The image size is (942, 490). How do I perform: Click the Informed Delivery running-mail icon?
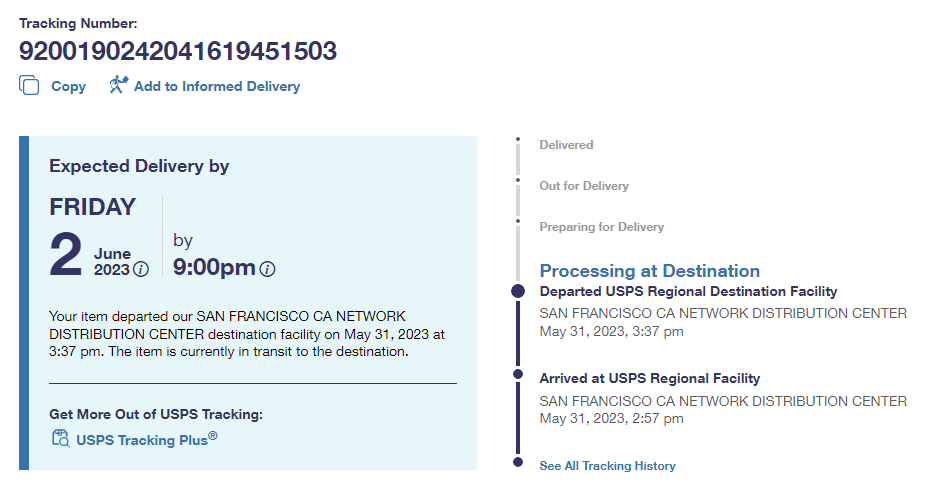click(119, 85)
